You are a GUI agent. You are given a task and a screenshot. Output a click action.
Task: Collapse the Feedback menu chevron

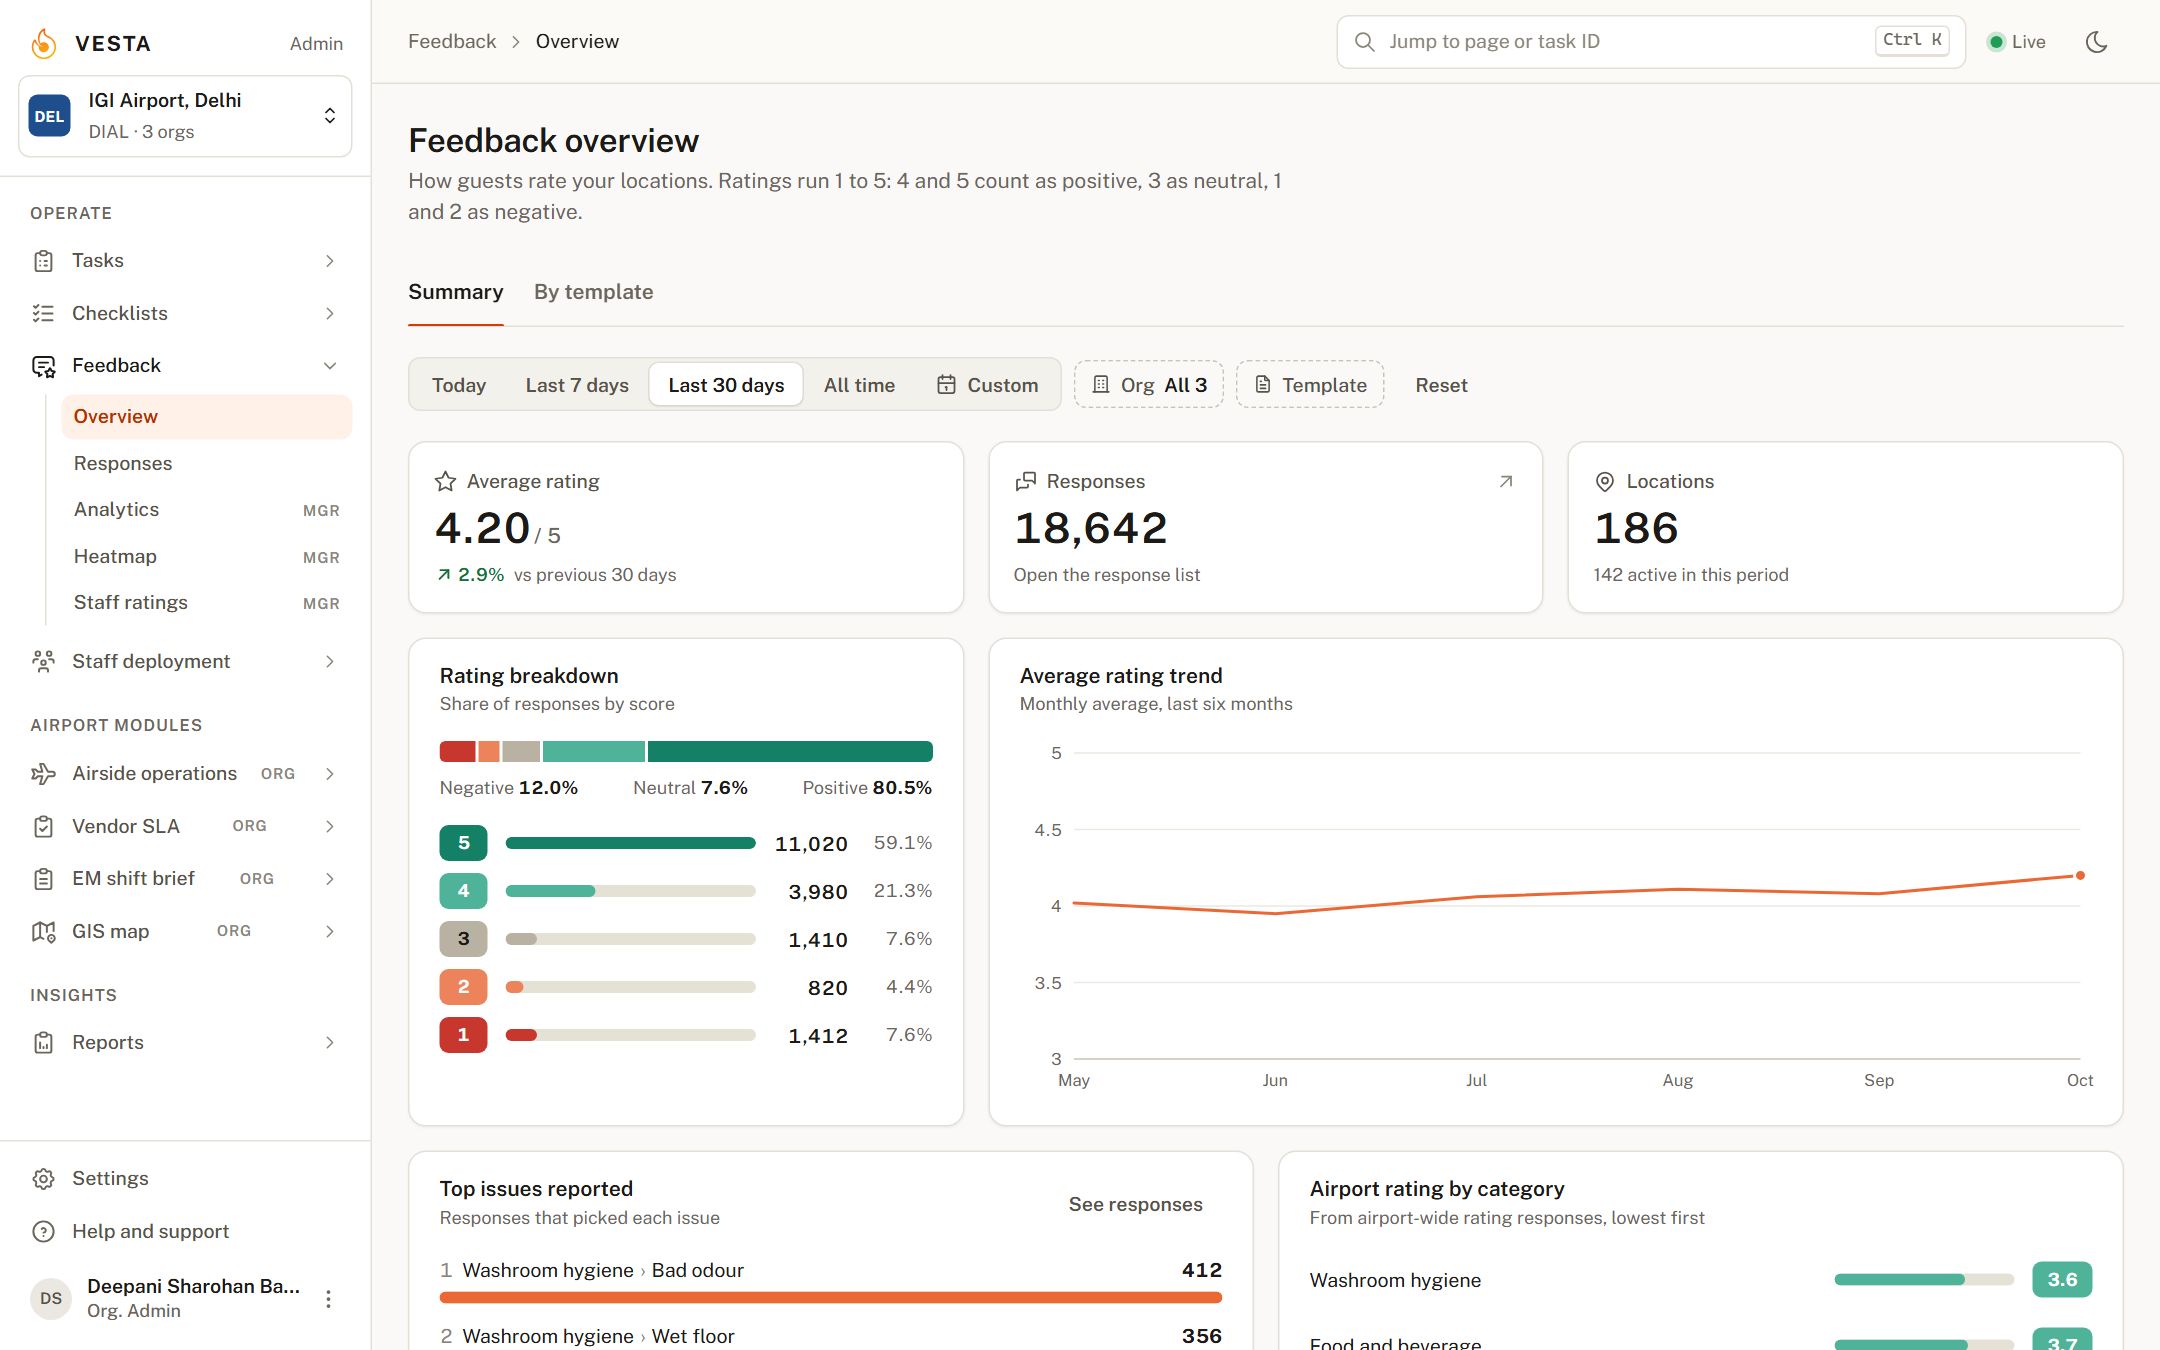[330, 366]
